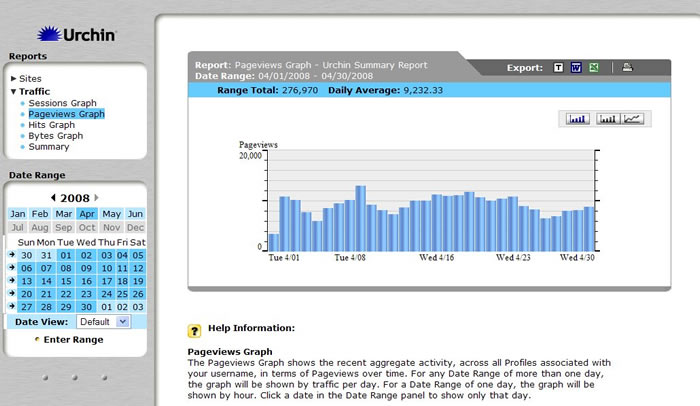Export report to Word icon

coord(576,68)
